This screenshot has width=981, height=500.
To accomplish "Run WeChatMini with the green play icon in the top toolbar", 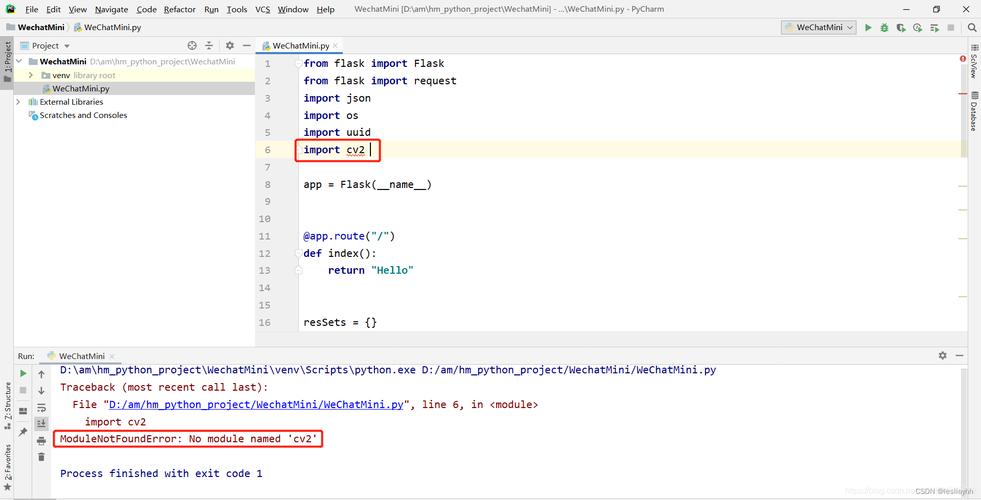I will pos(868,28).
